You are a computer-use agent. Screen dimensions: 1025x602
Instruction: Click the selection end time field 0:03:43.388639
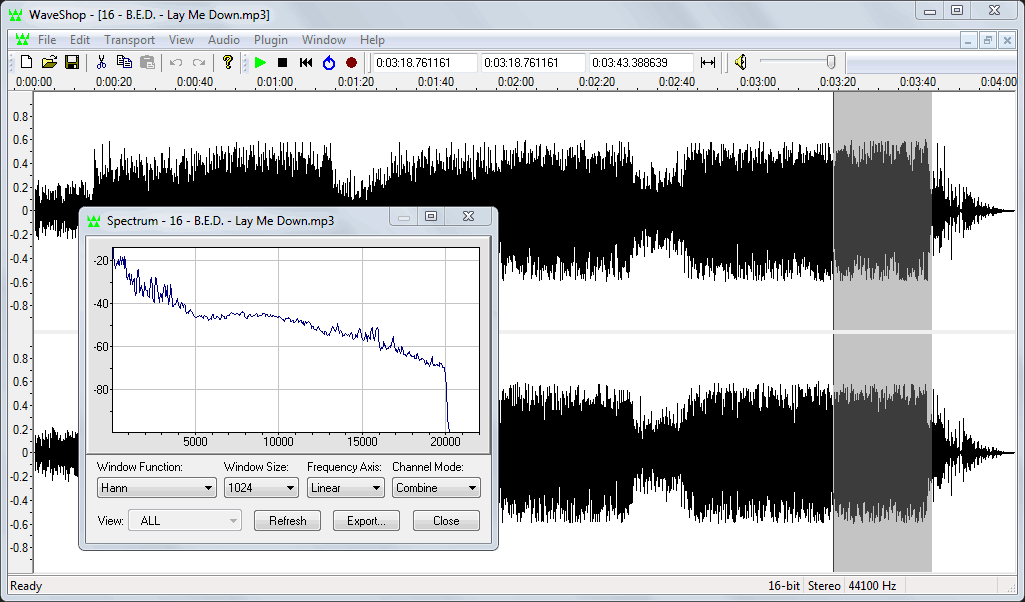(x=641, y=63)
